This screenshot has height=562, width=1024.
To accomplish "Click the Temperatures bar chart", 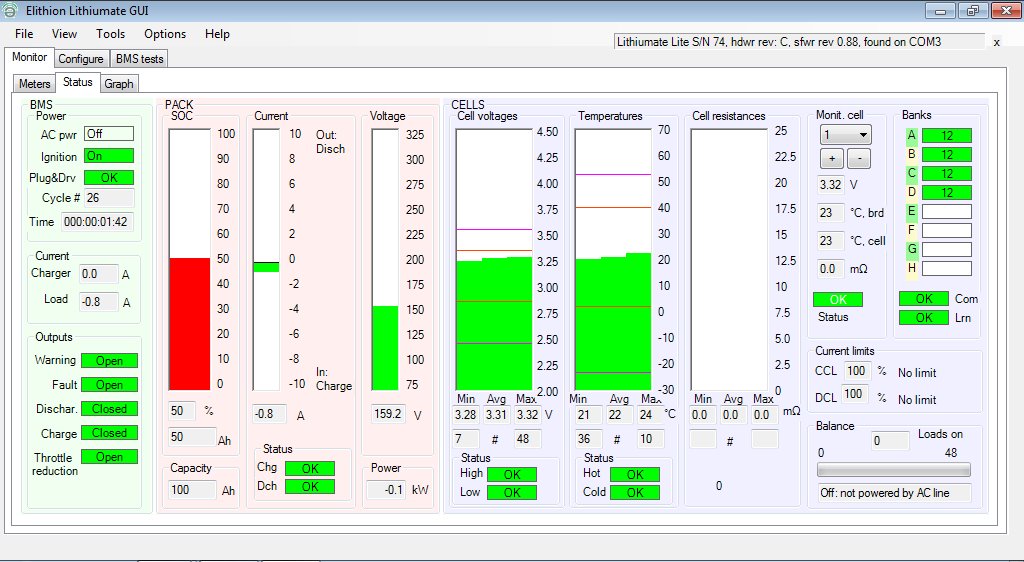I will coord(613,259).
